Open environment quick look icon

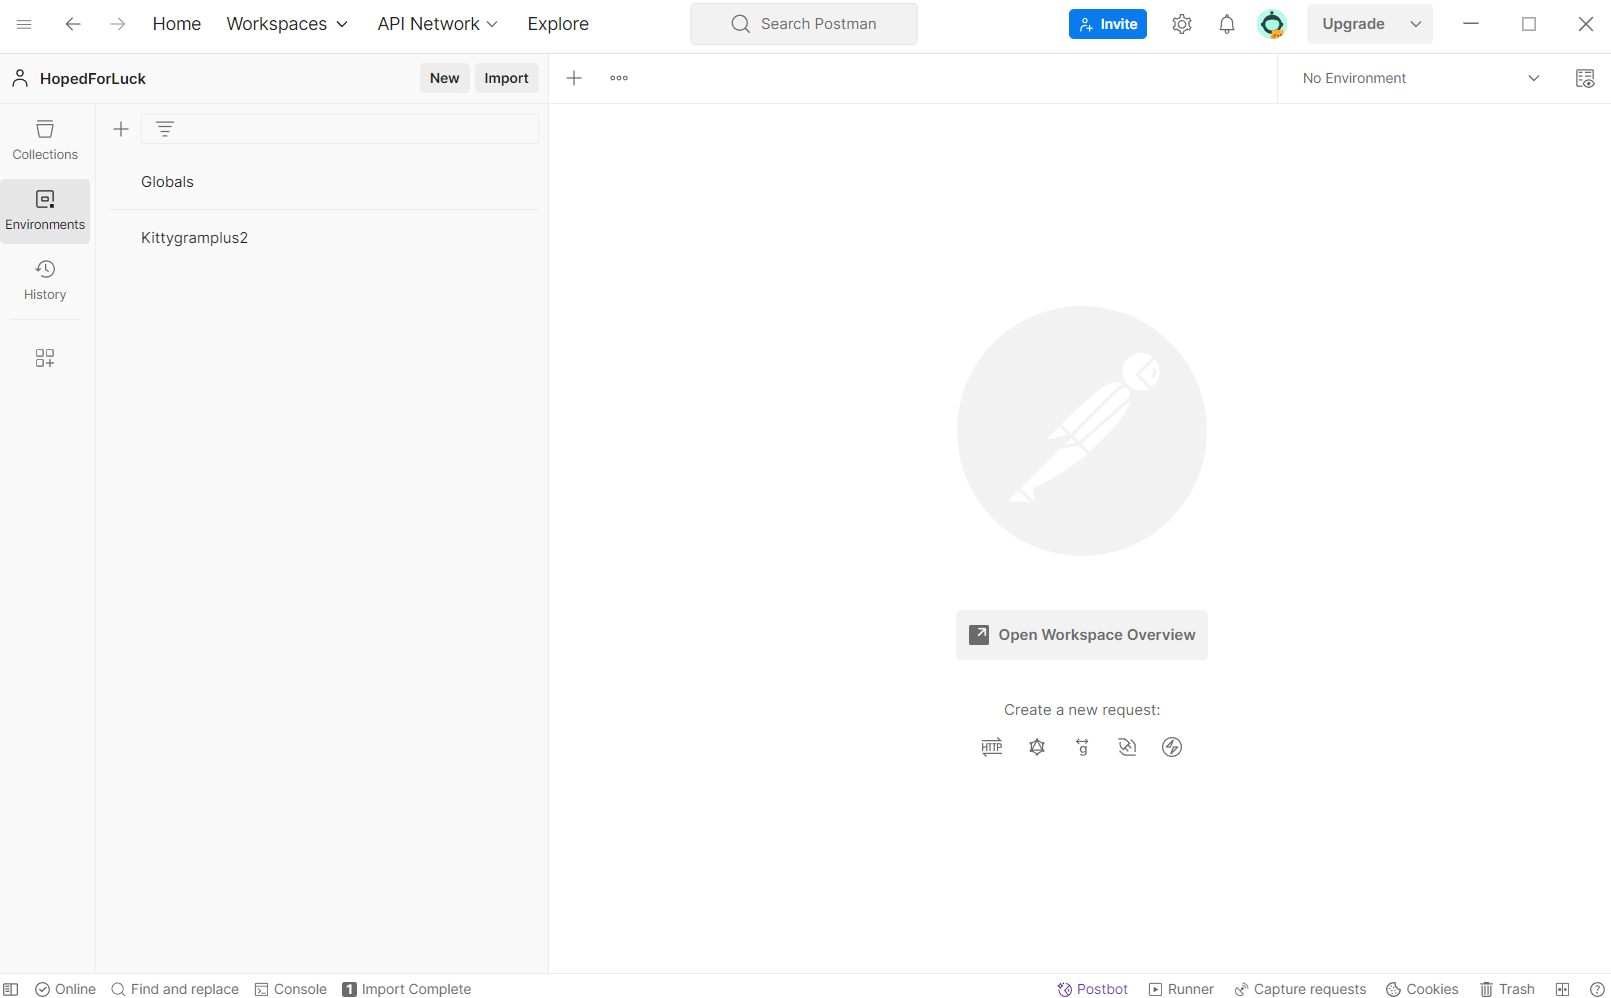point(1585,78)
